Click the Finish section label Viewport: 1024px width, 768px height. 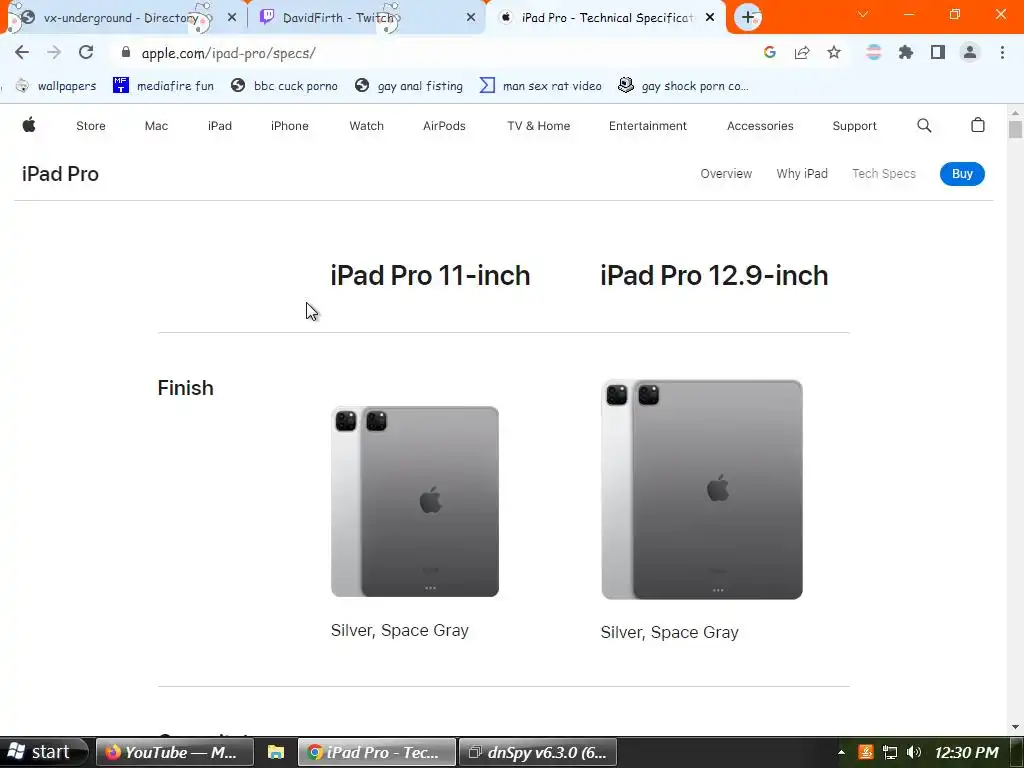point(185,388)
